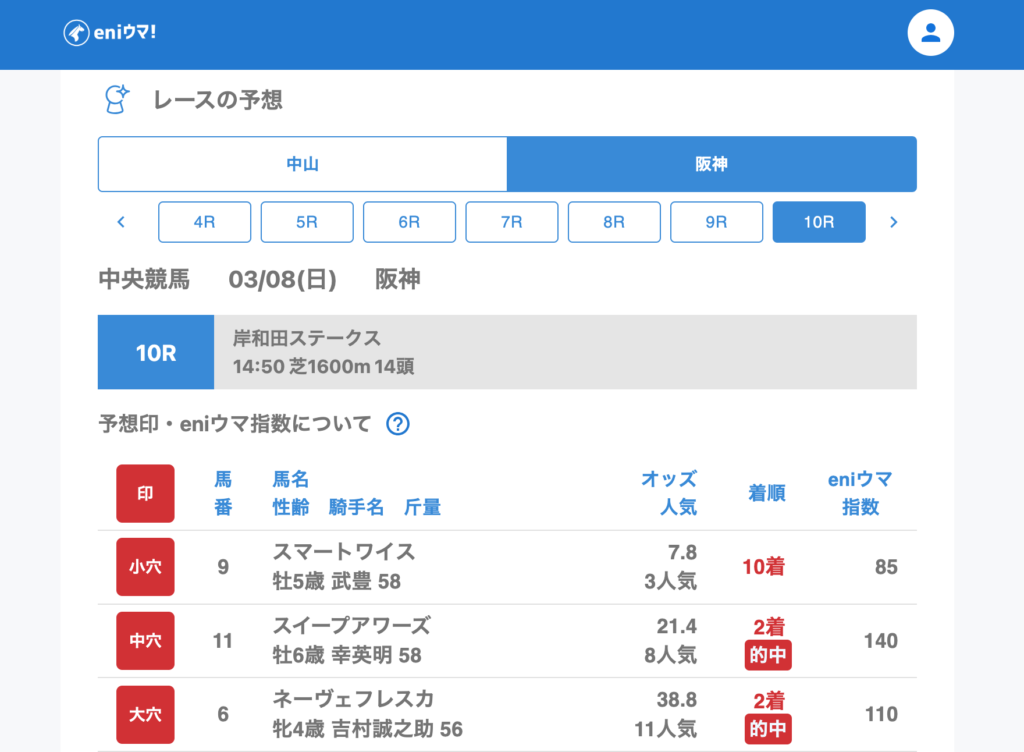Click the eniウマ! logo
Viewport: 1024px width, 752px height.
click(110, 33)
